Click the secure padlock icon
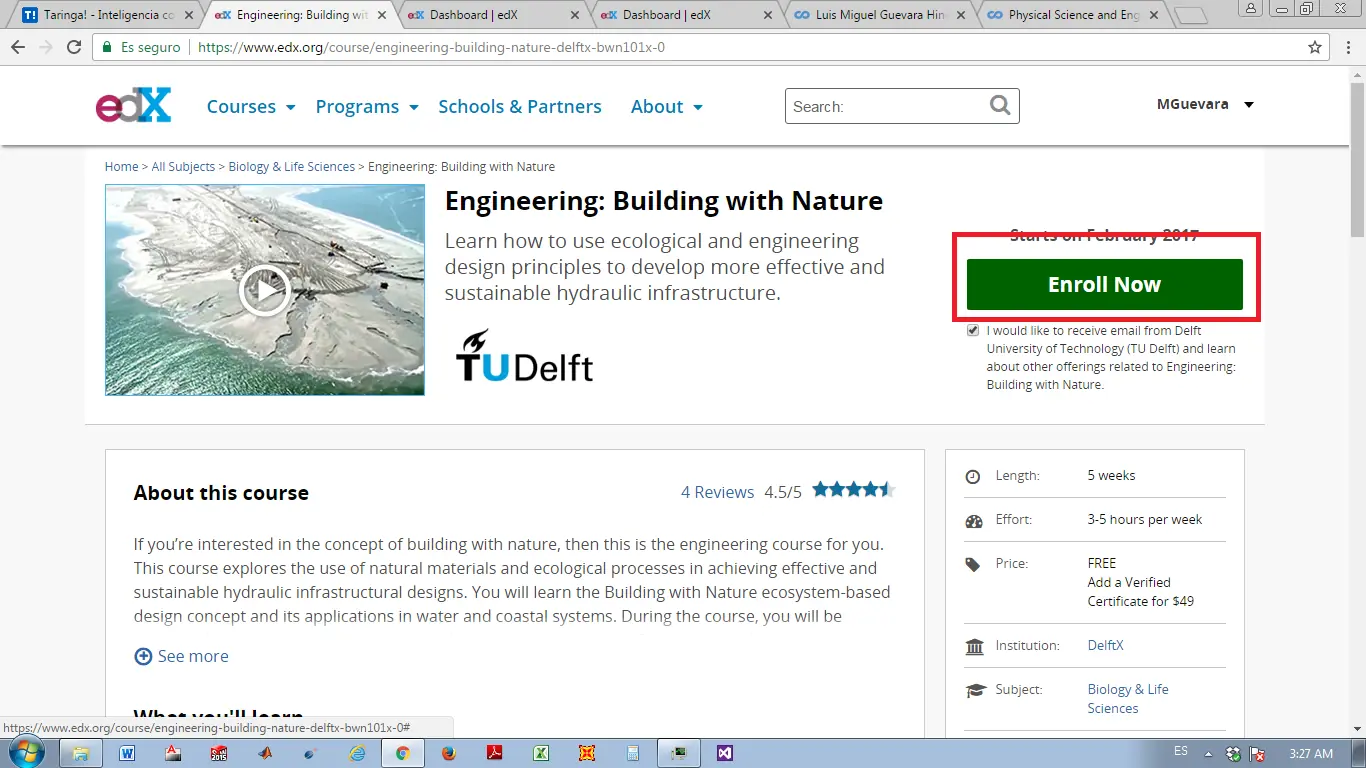1366x768 pixels. point(108,47)
